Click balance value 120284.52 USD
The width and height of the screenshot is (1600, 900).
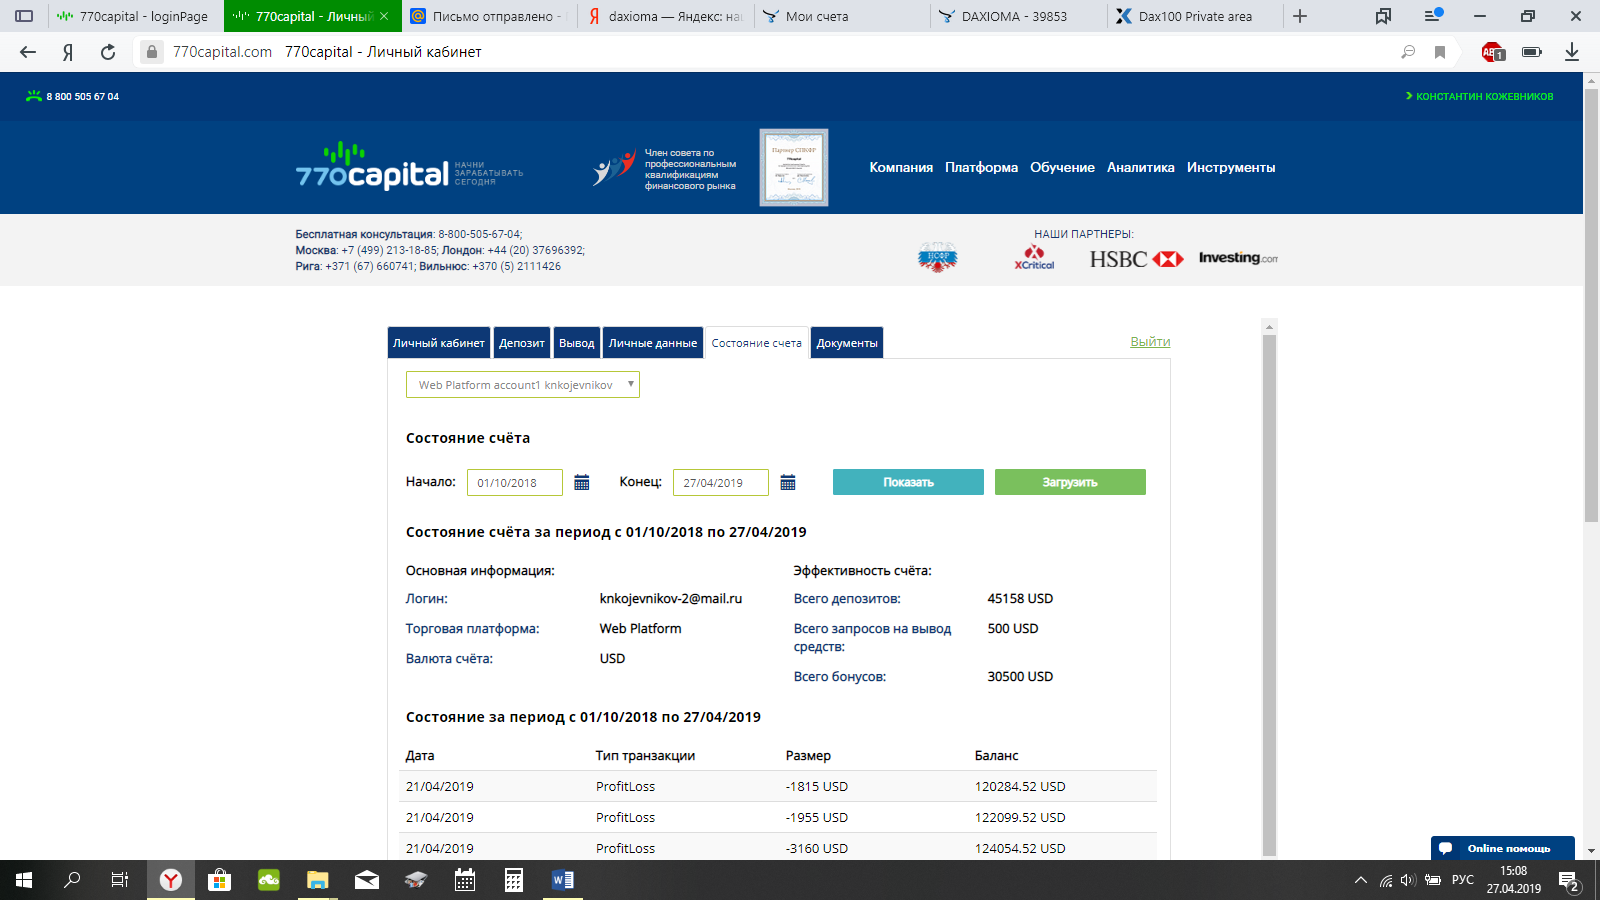(1020, 787)
